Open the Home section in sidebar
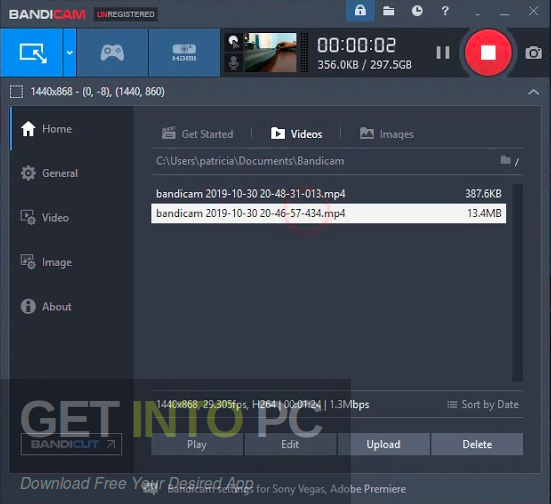 tap(72, 129)
